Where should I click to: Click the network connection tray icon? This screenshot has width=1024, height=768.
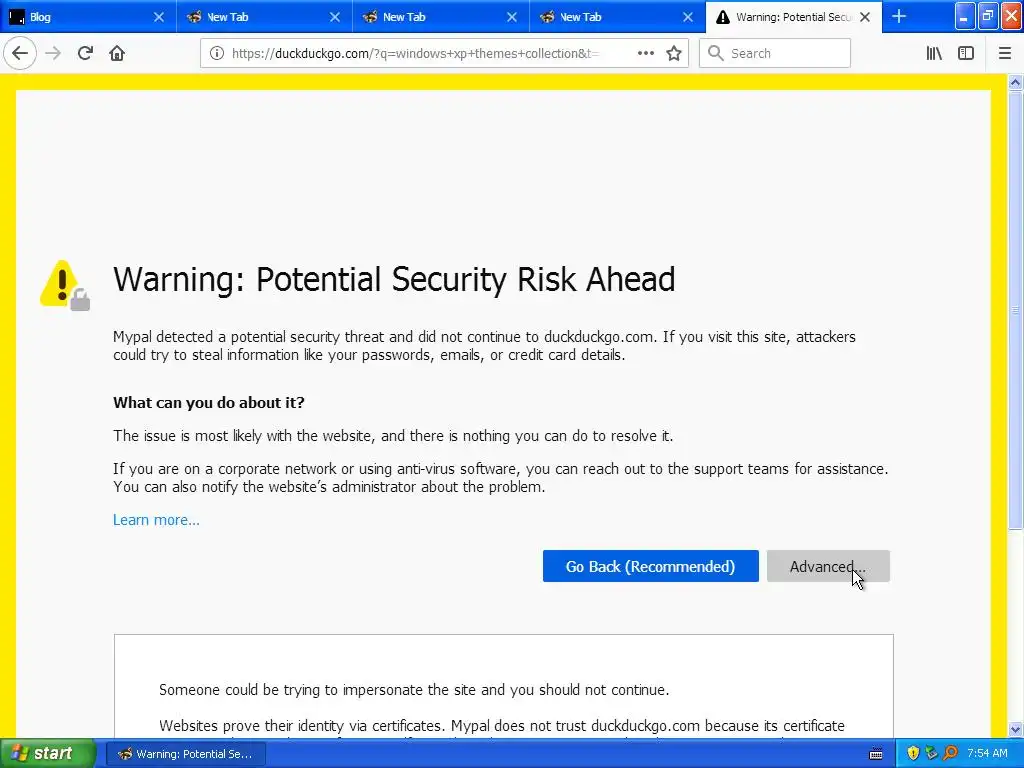pyautogui.click(x=931, y=754)
